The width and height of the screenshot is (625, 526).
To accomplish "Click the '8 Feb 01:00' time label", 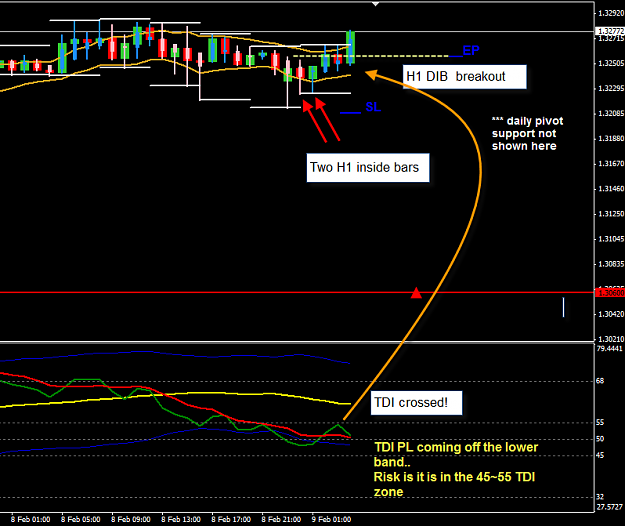I will click(x=31, y=520).
